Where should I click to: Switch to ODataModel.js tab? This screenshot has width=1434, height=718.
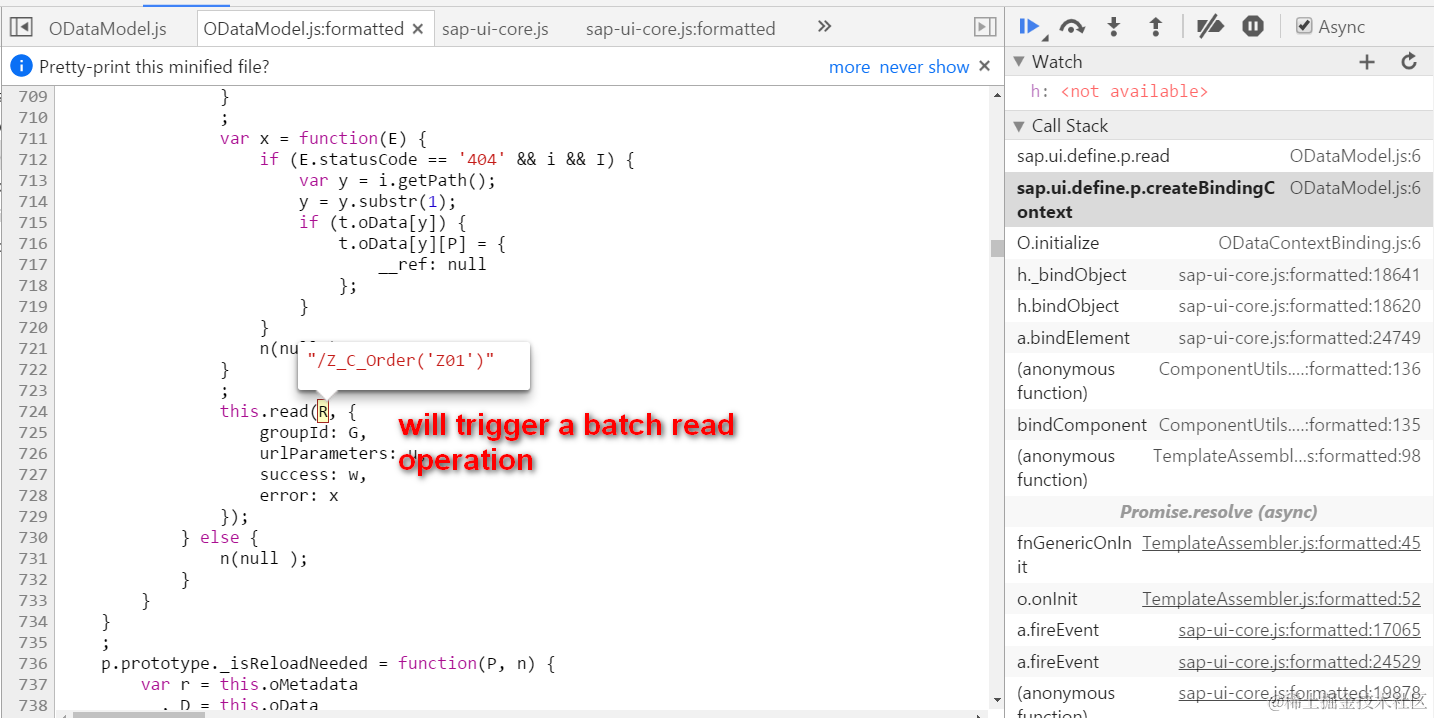tap(107, 29)
